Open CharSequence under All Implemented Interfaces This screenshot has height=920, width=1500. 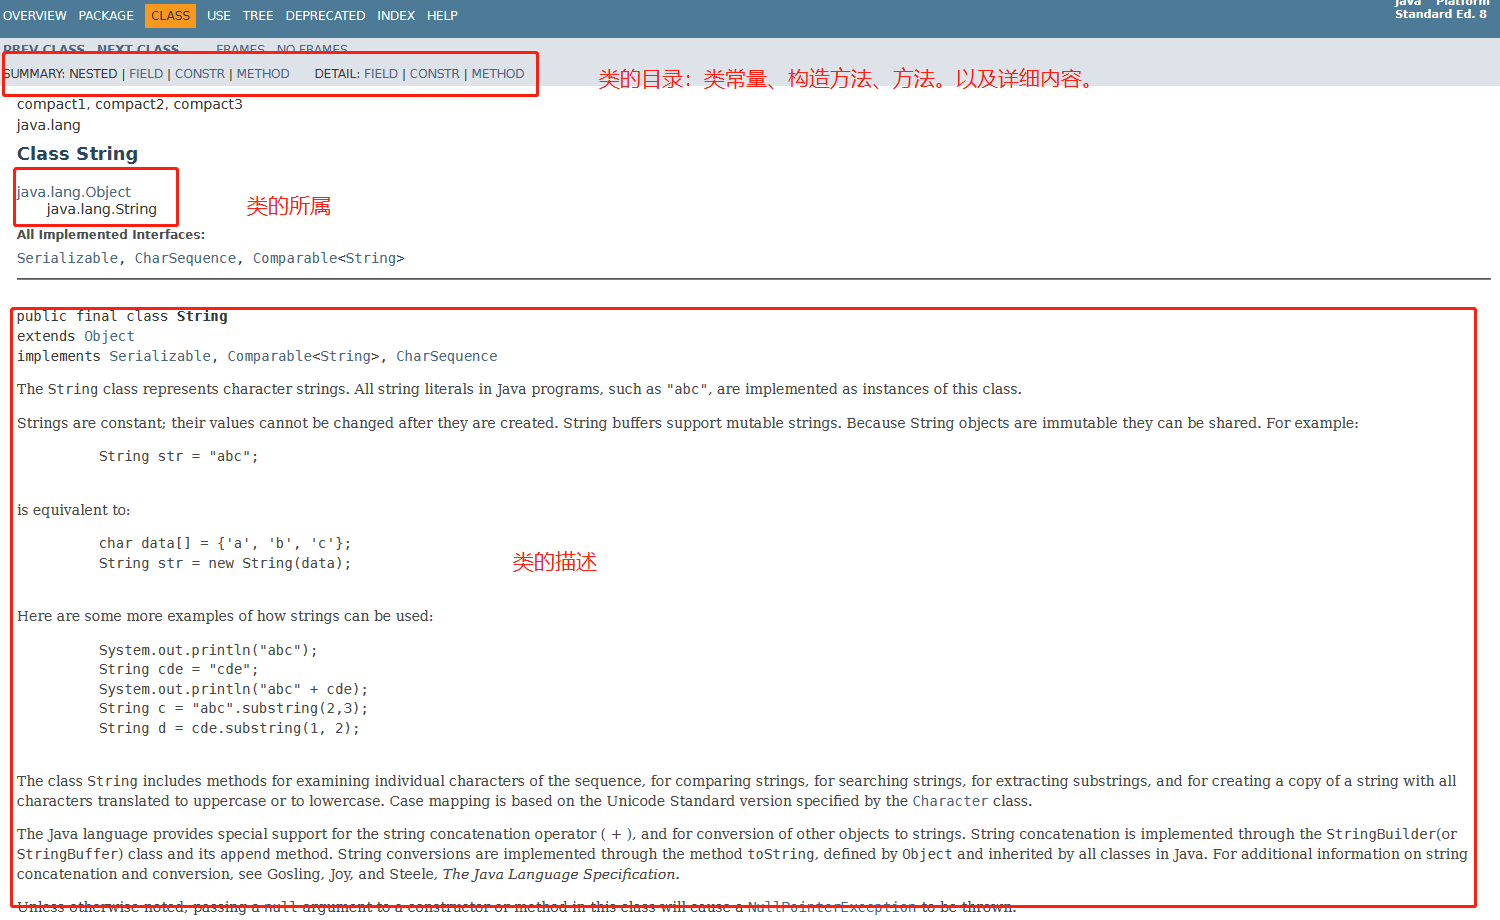(x=185, y=258)
